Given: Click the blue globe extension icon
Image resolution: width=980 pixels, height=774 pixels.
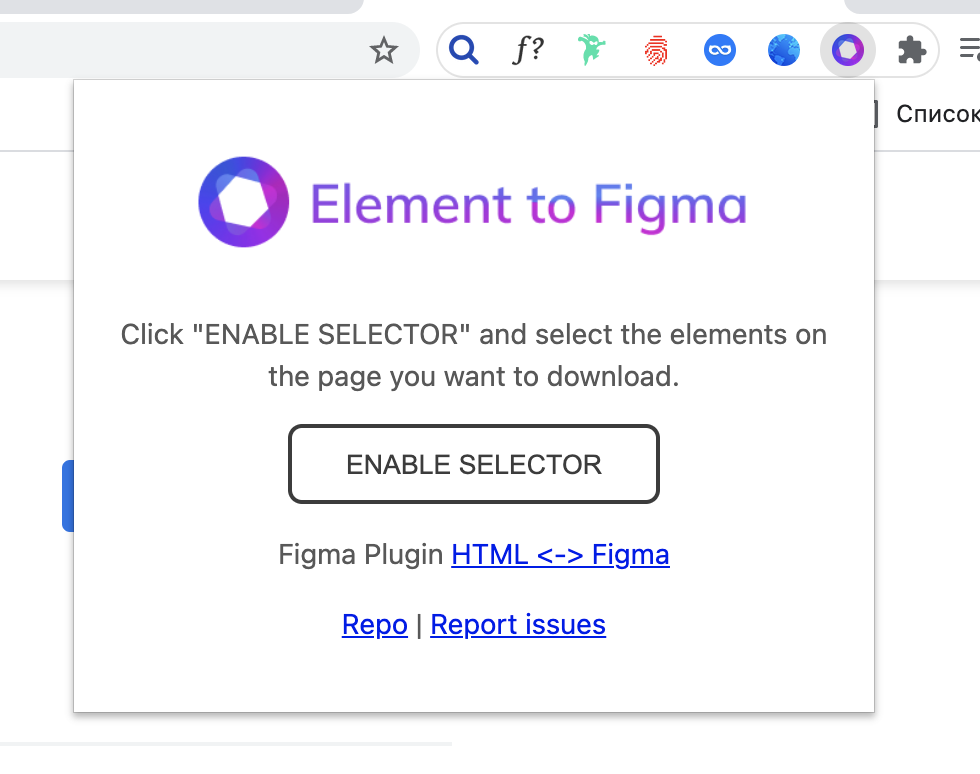Looking at the screenshot, I should tap(784, 50).
